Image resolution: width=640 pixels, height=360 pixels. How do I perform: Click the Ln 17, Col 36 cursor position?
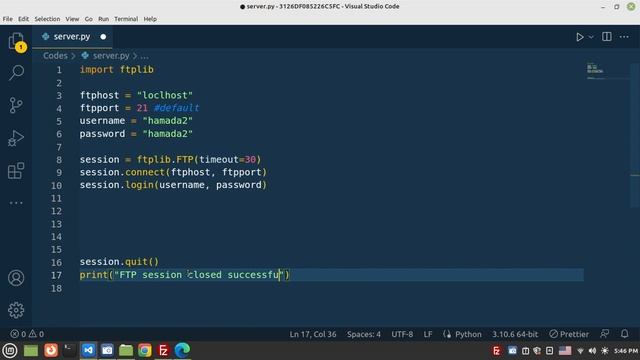[x=313, y=334]
